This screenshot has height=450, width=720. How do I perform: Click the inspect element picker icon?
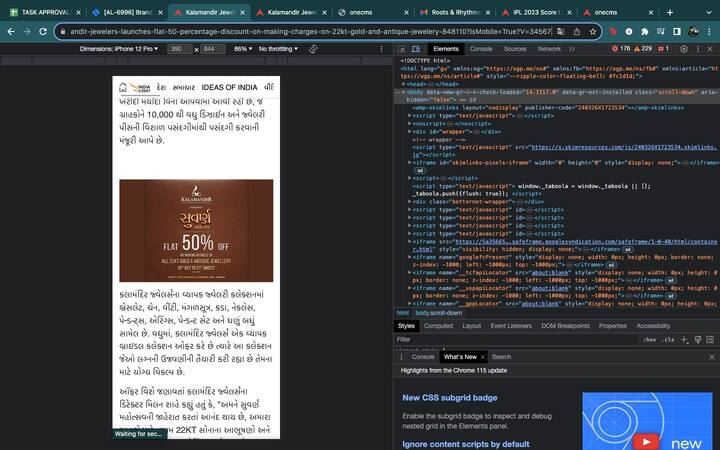402,48
